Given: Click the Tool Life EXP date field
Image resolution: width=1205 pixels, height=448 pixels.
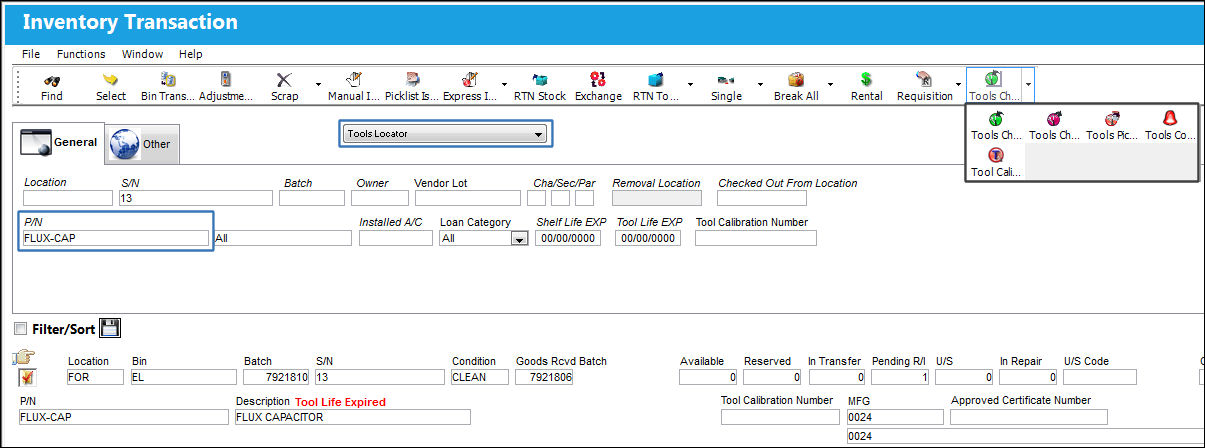Looking at the screenshot, I should pyautogui.click(x=649, y=238).
